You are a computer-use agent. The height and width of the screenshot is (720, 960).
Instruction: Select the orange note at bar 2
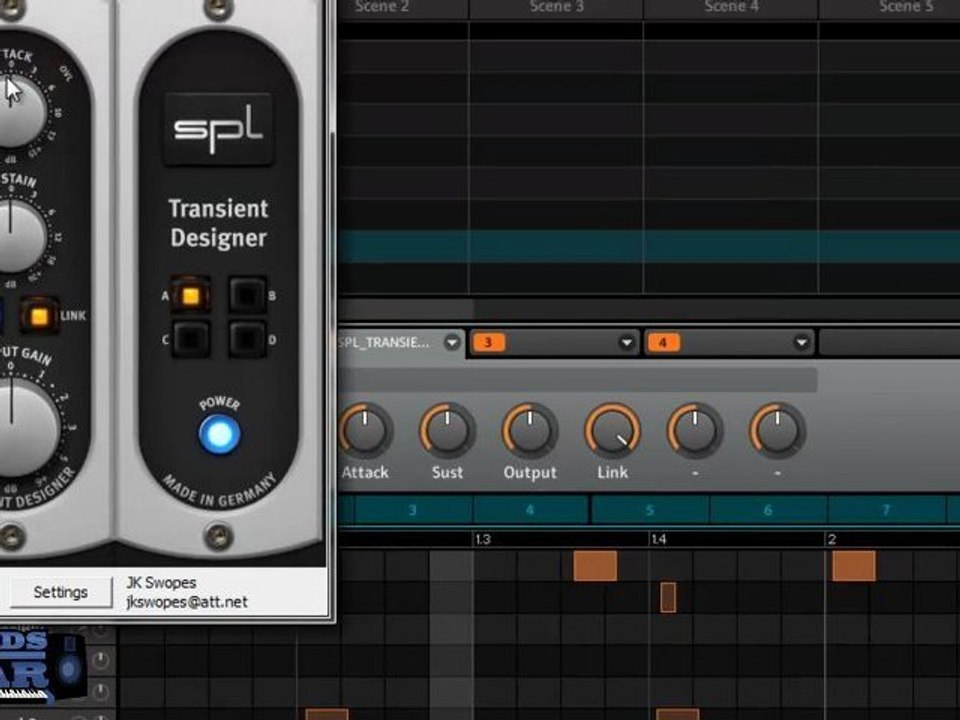[854, 566]
